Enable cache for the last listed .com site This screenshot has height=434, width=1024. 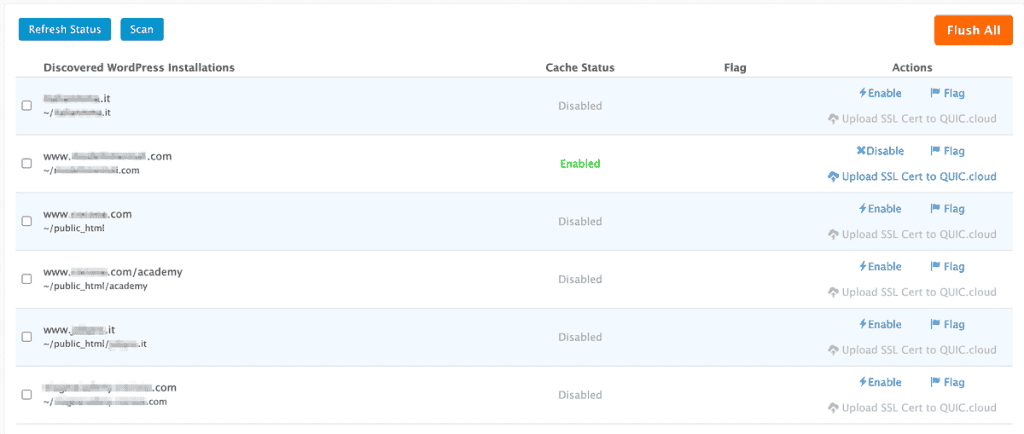tap(880, 382)
